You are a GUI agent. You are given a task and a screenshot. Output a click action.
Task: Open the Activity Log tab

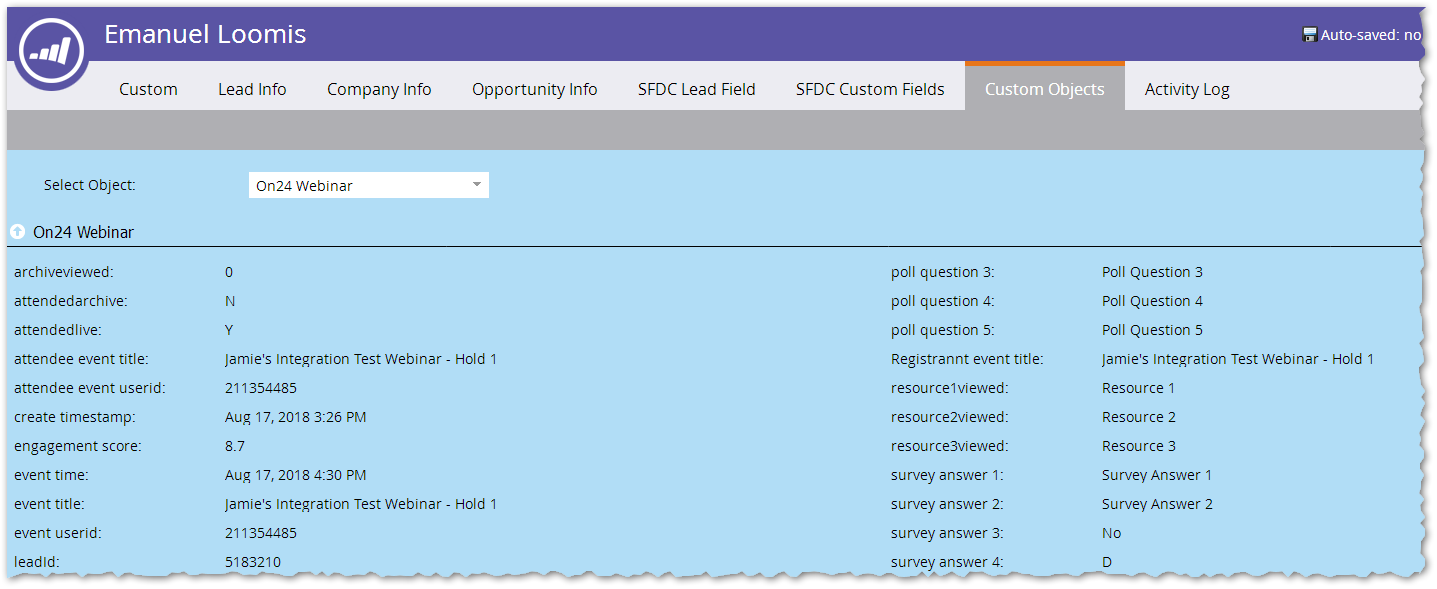point(1187,89)
